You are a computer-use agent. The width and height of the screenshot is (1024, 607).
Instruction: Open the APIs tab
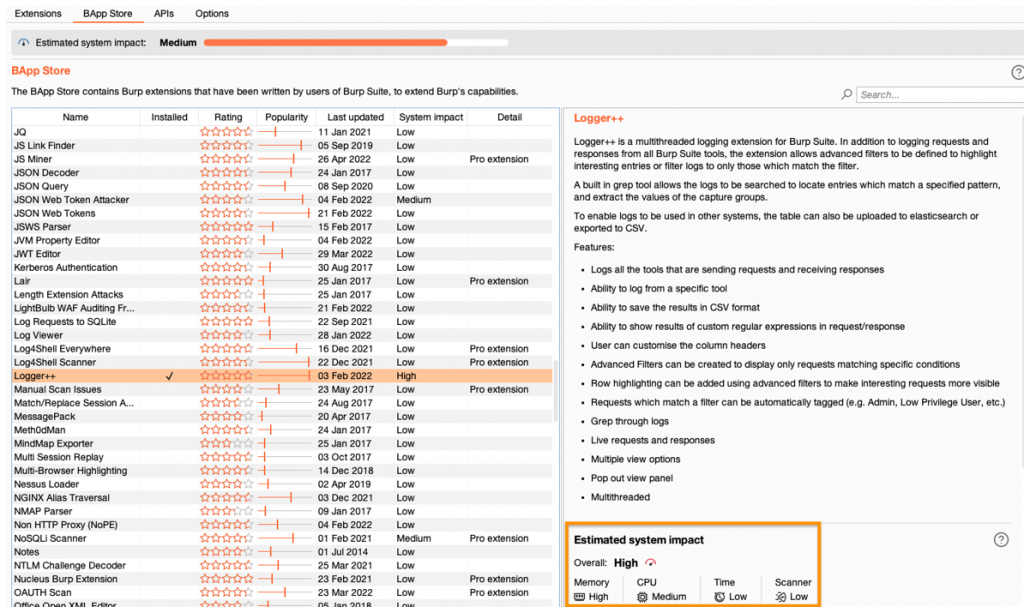coord(163,13)
